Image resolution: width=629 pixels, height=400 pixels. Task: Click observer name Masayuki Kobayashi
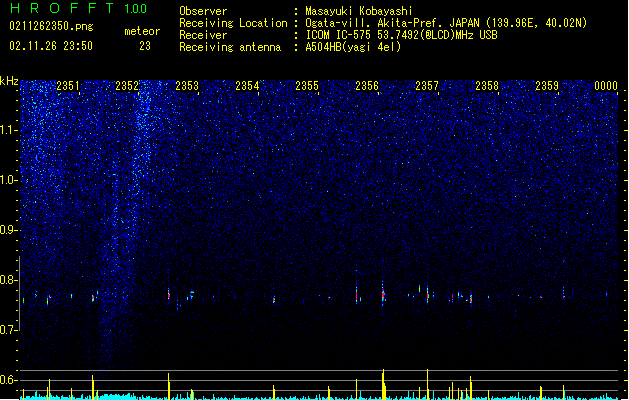pos(359,11)
